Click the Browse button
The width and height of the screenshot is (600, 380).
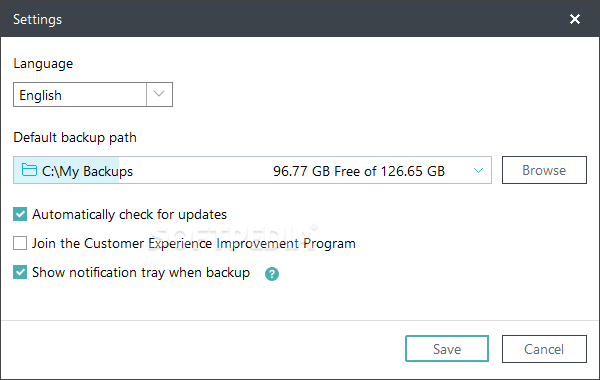[x=544, y=170]
